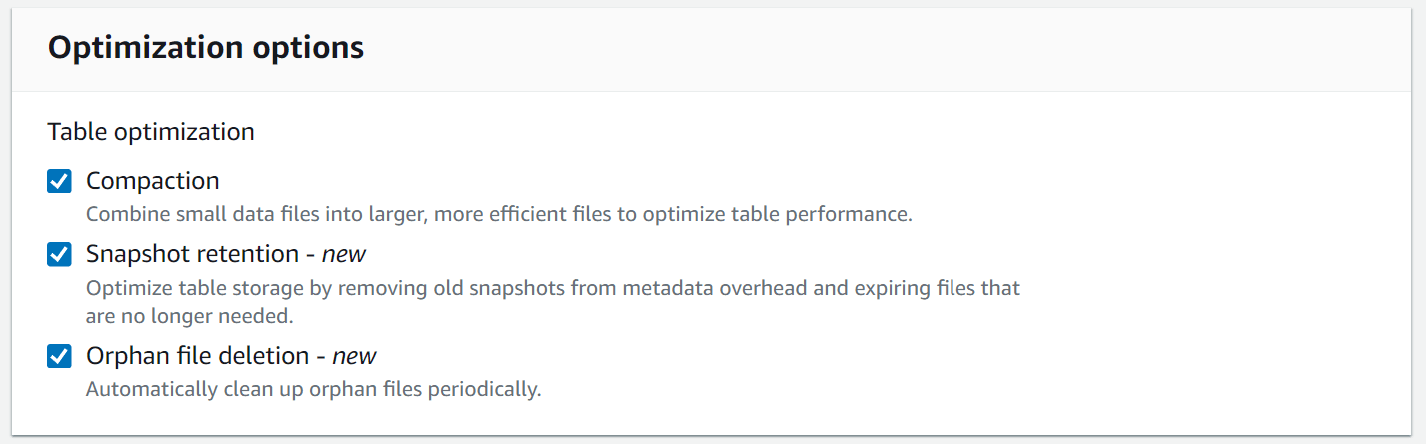Click the blue checkmark next to Orphan file deletion

point(60,356)
